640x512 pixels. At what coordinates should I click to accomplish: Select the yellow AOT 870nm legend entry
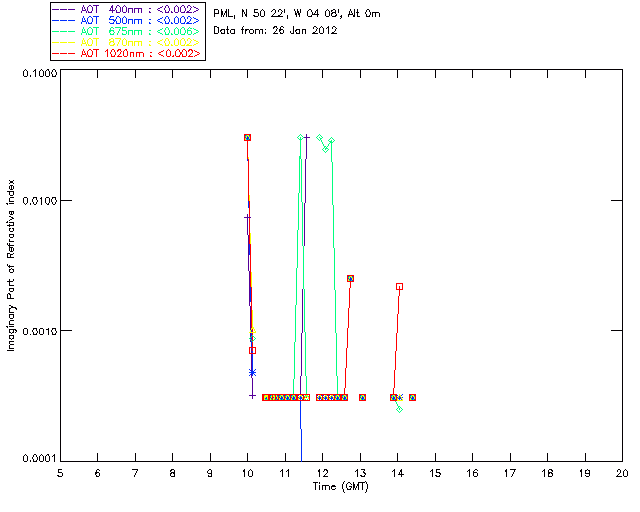tap(126, 42)
